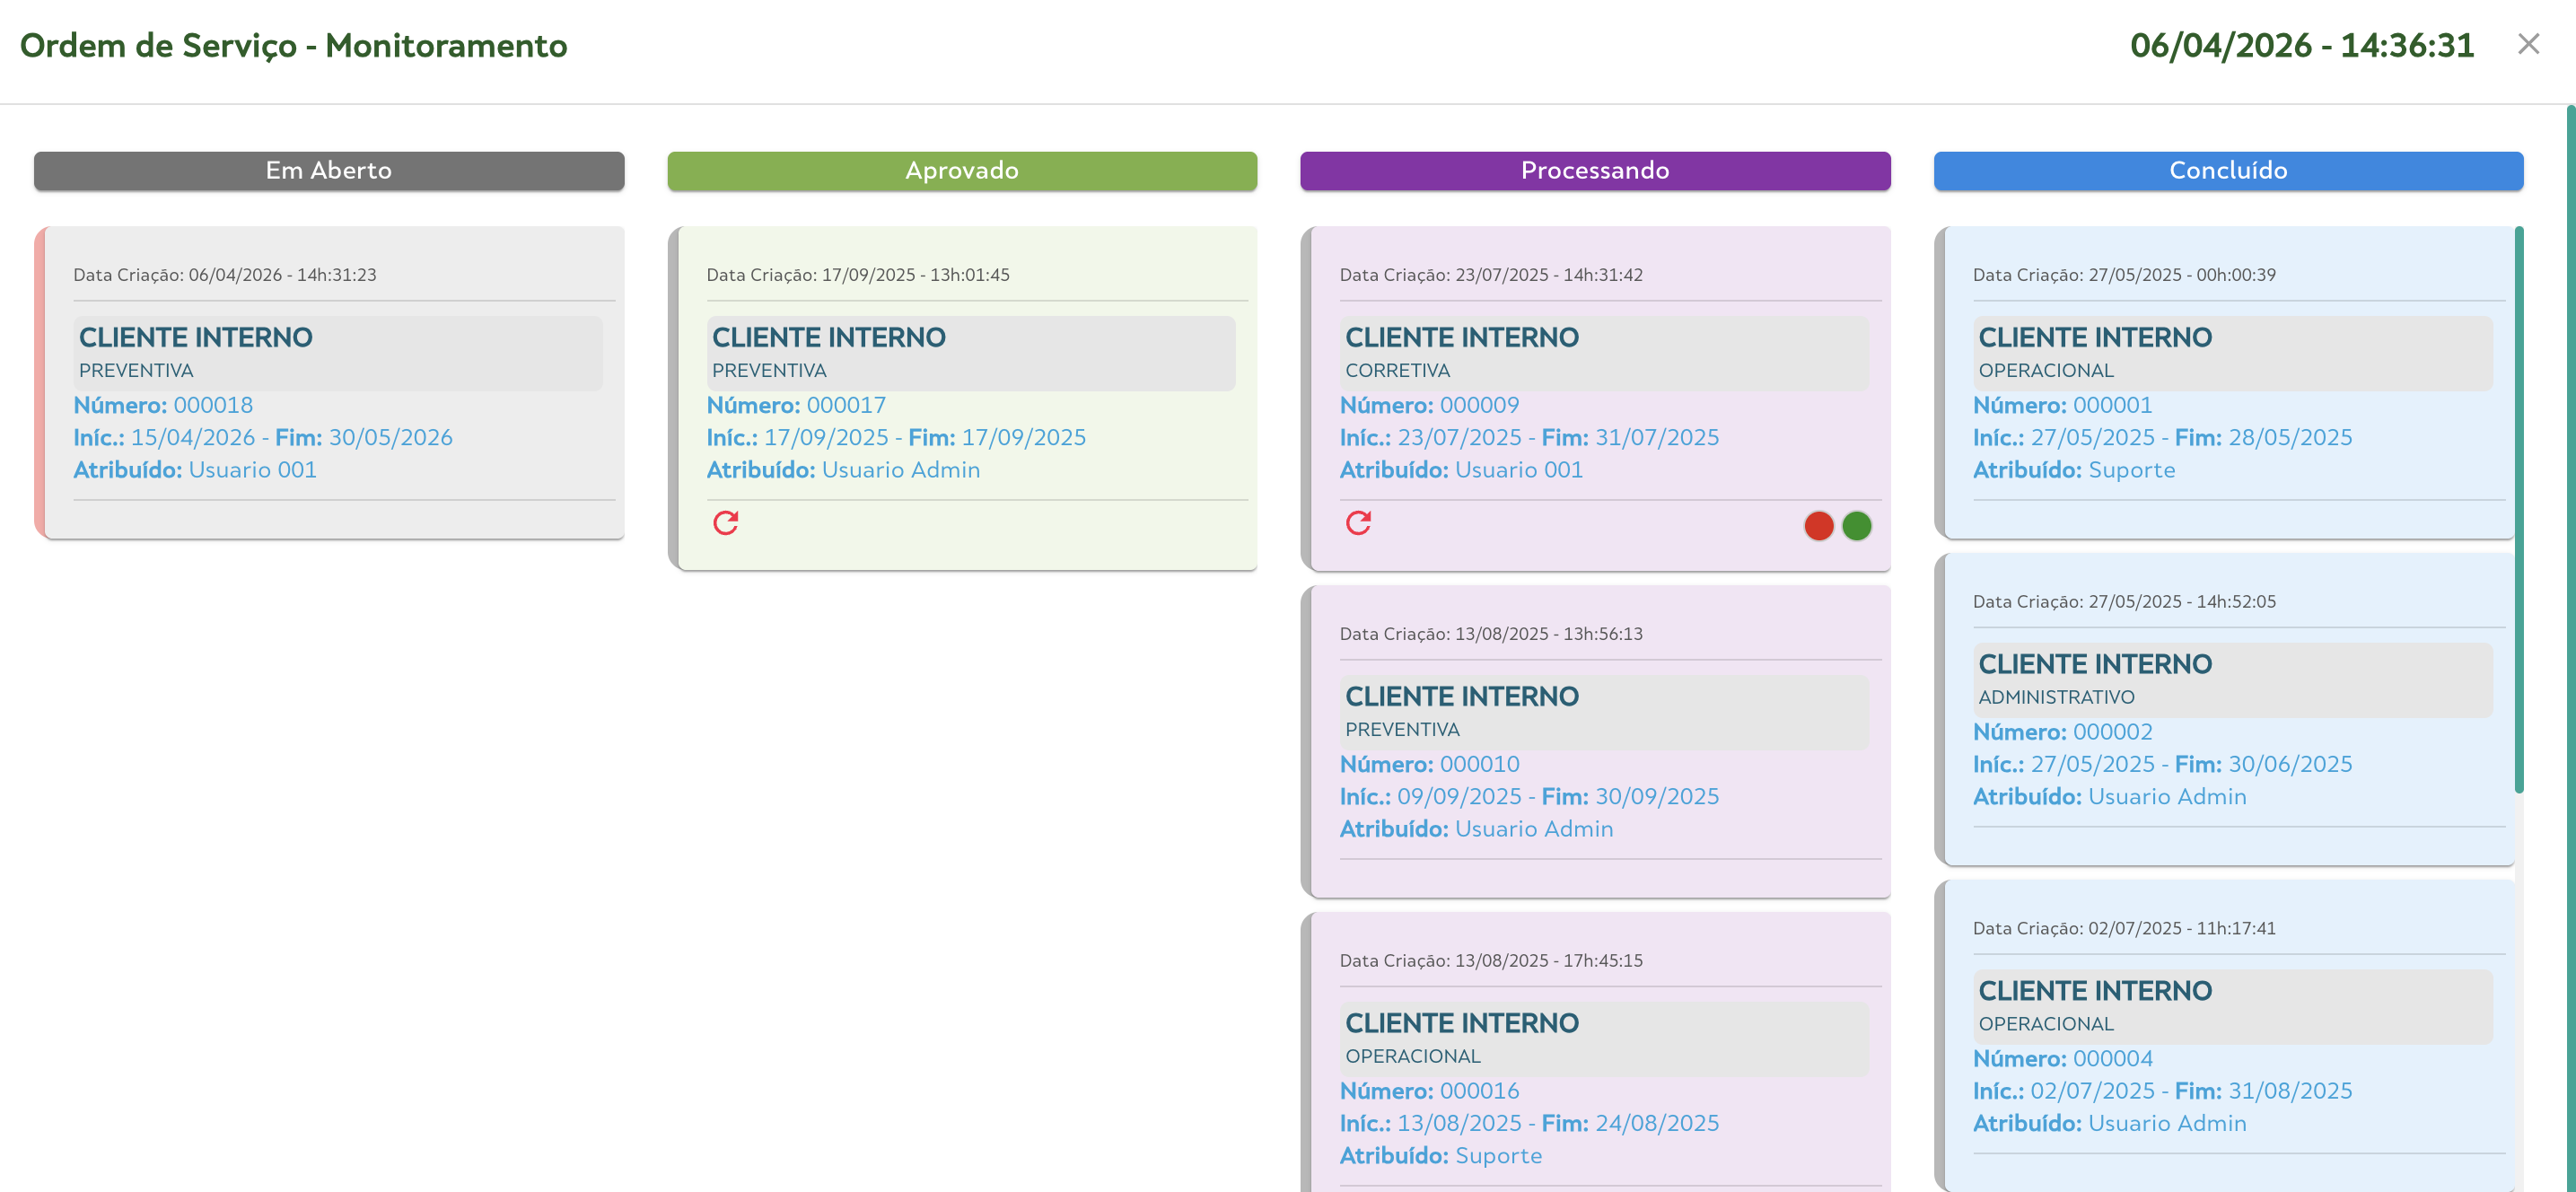Click the Usuario Admin link on order 000002

[2166, 796]
